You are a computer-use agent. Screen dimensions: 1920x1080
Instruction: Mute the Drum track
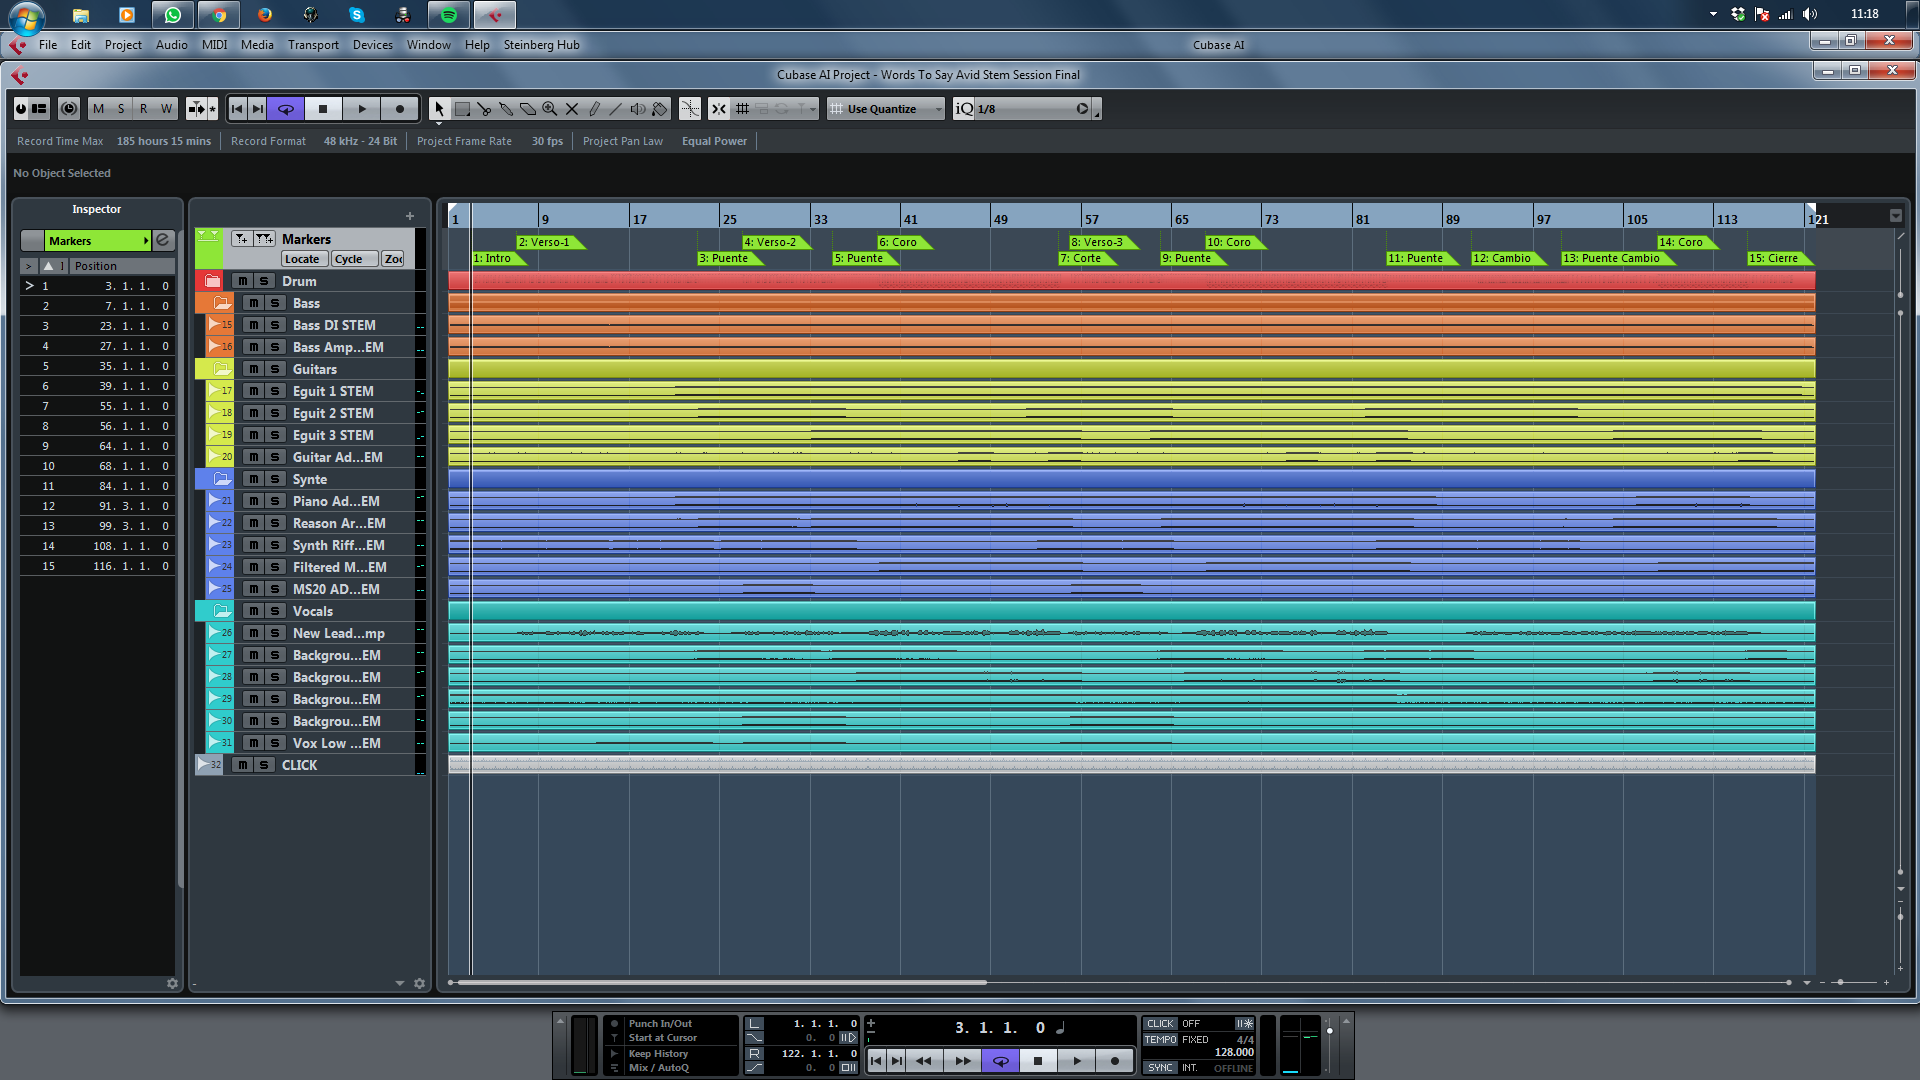point(243,281)
